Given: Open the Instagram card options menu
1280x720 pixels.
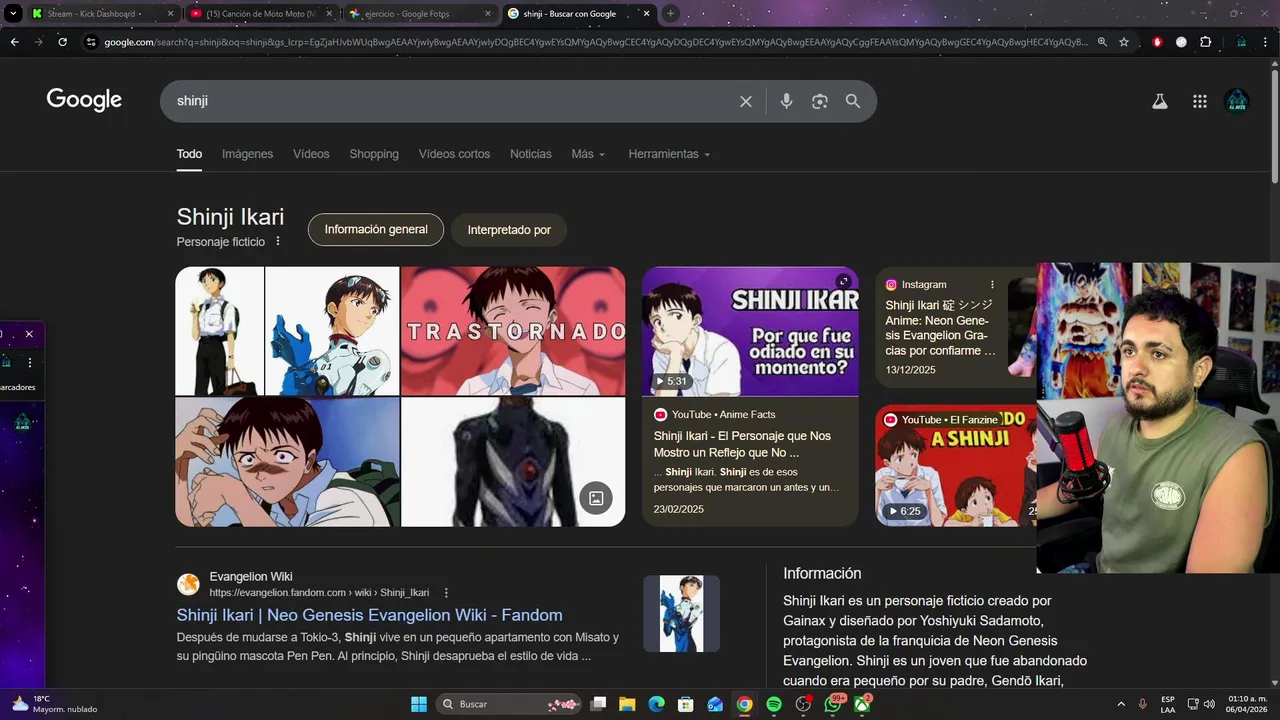Looking at the screenshot, I should click(992, 285).
